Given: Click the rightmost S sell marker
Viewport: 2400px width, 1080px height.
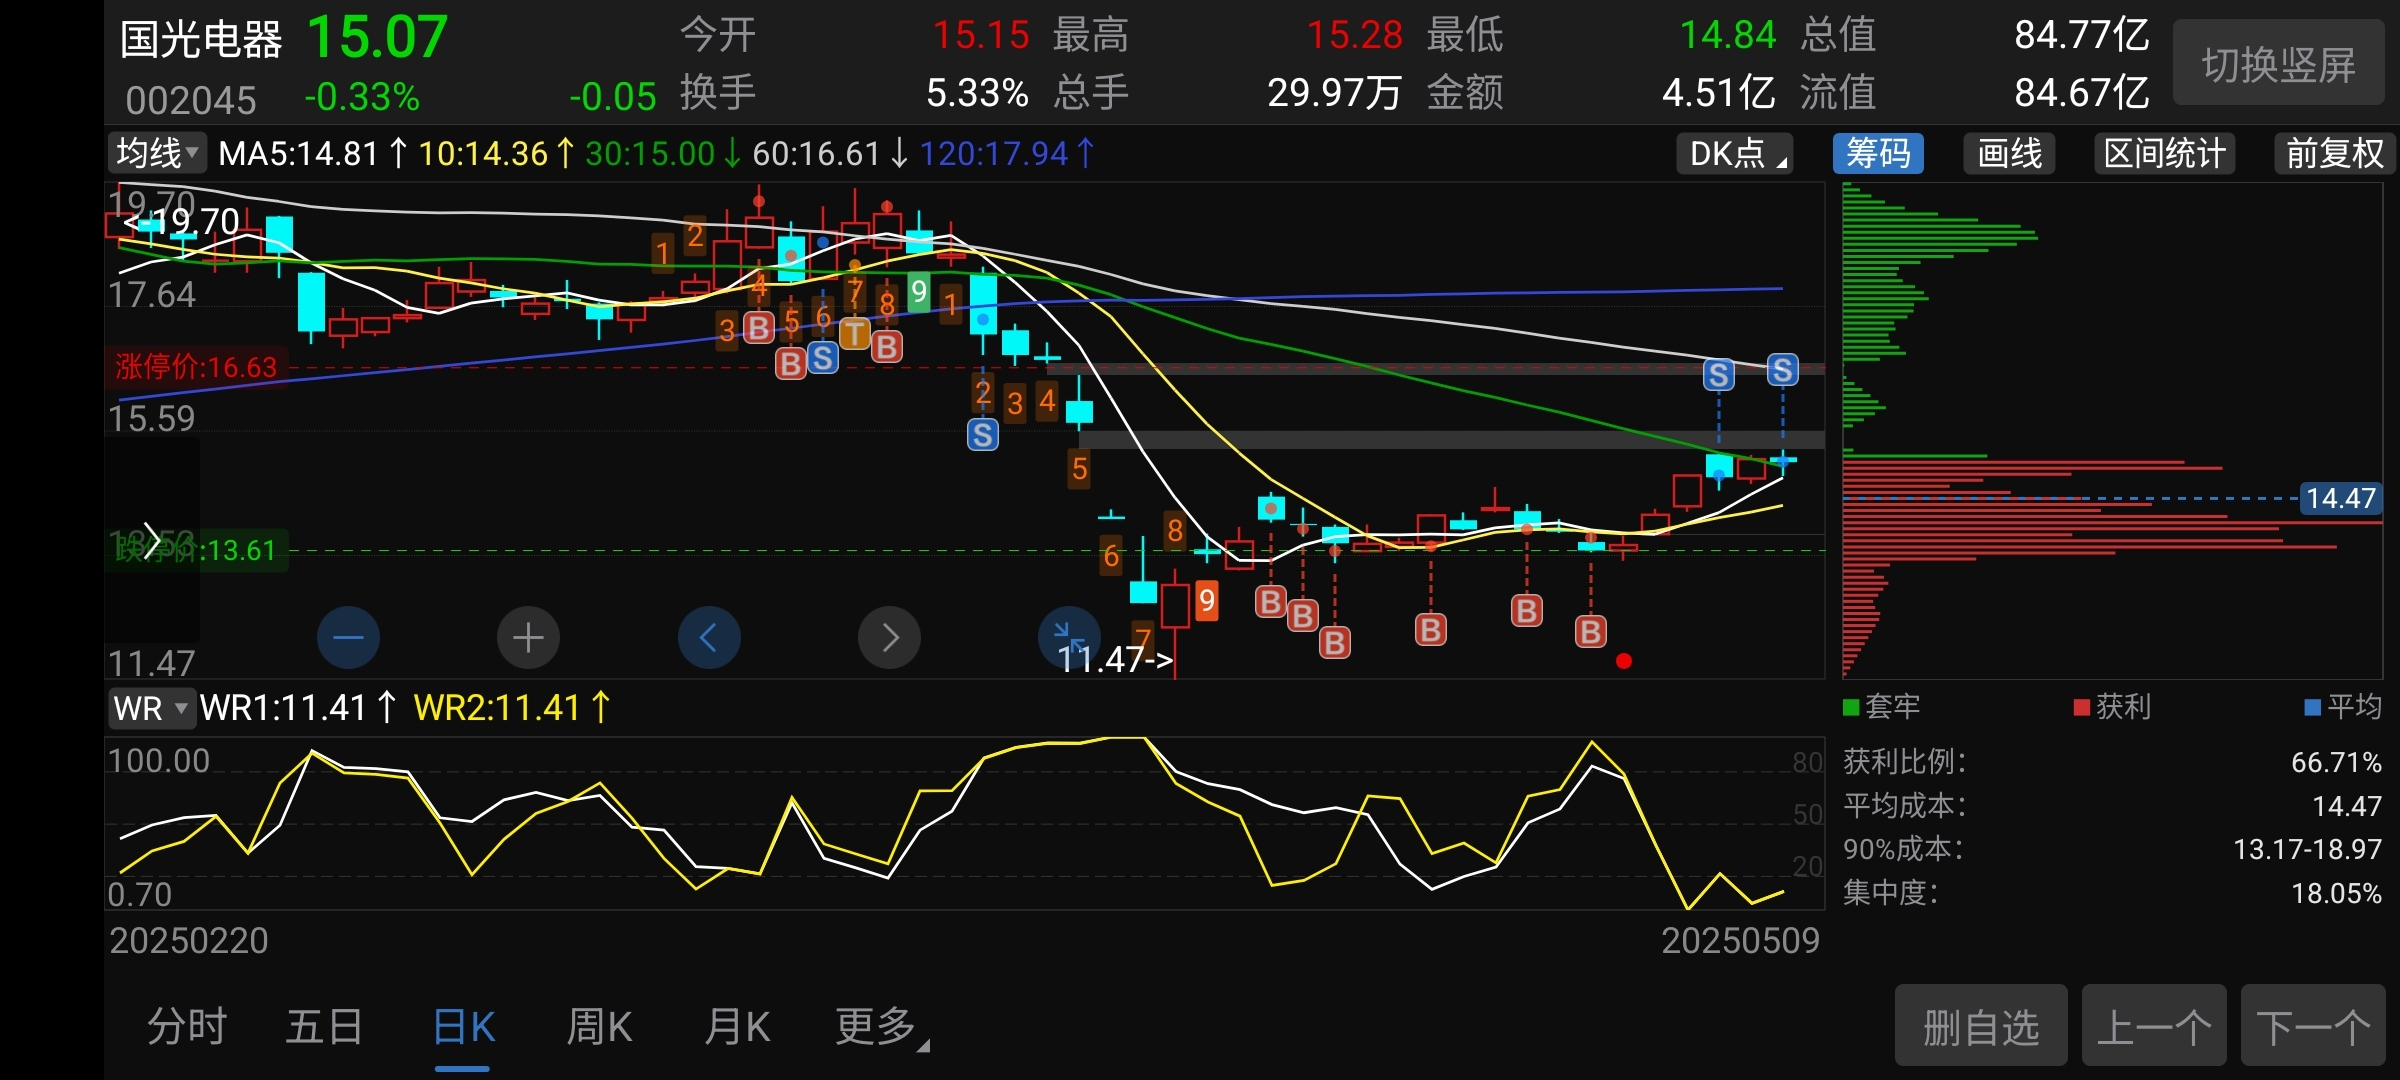Looking at the screenshot, I should pos(1782,370).
